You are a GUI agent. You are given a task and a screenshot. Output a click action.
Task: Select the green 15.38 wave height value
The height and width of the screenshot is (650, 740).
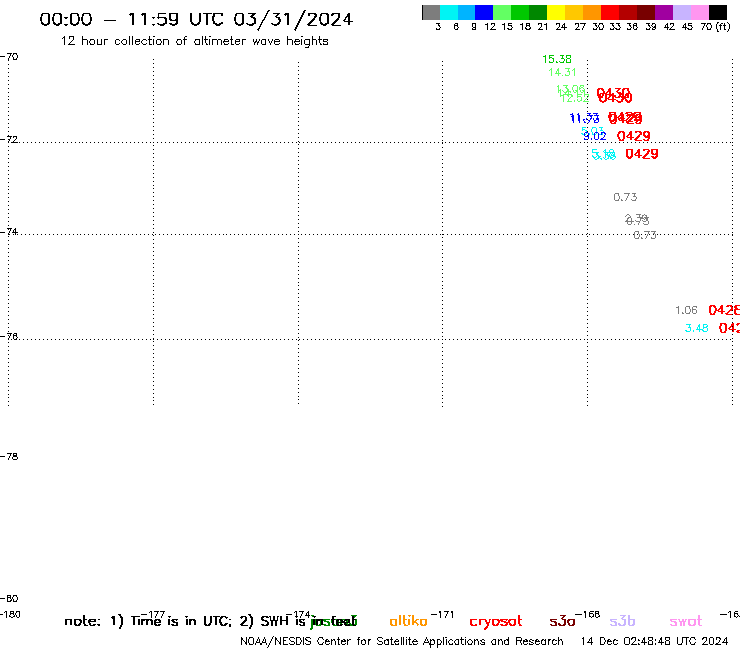pos(556,59)
